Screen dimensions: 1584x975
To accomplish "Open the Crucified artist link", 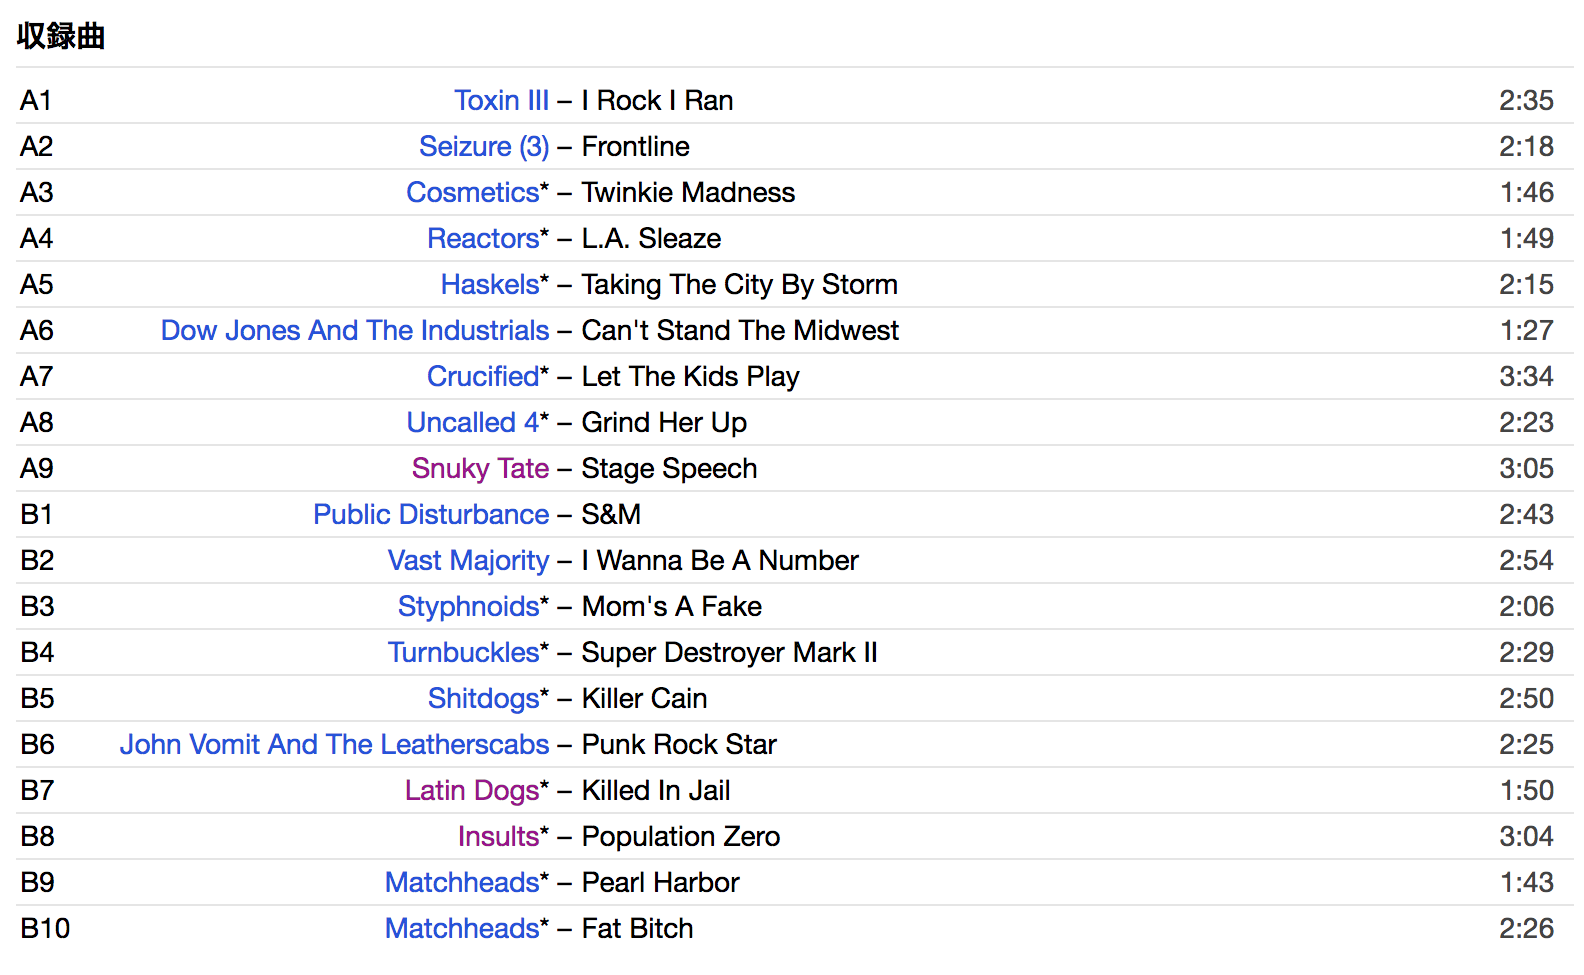I will point(483,377).
